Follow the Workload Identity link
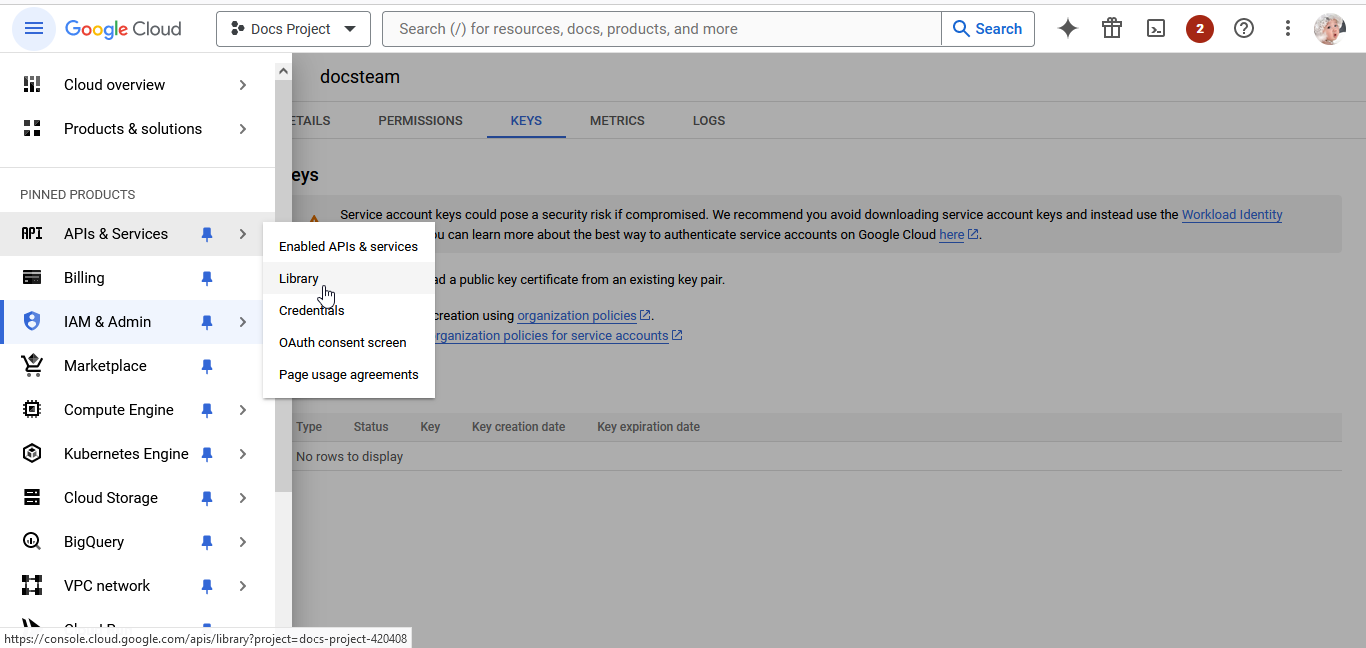 1232,214
